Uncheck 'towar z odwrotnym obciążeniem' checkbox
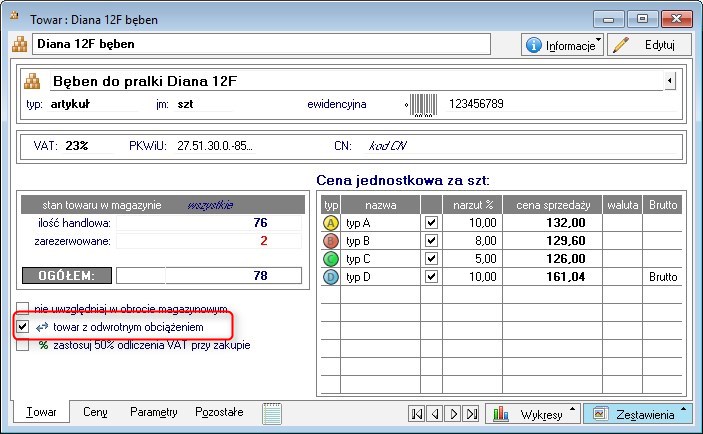The image size is (703, 434). pos(22,327)
